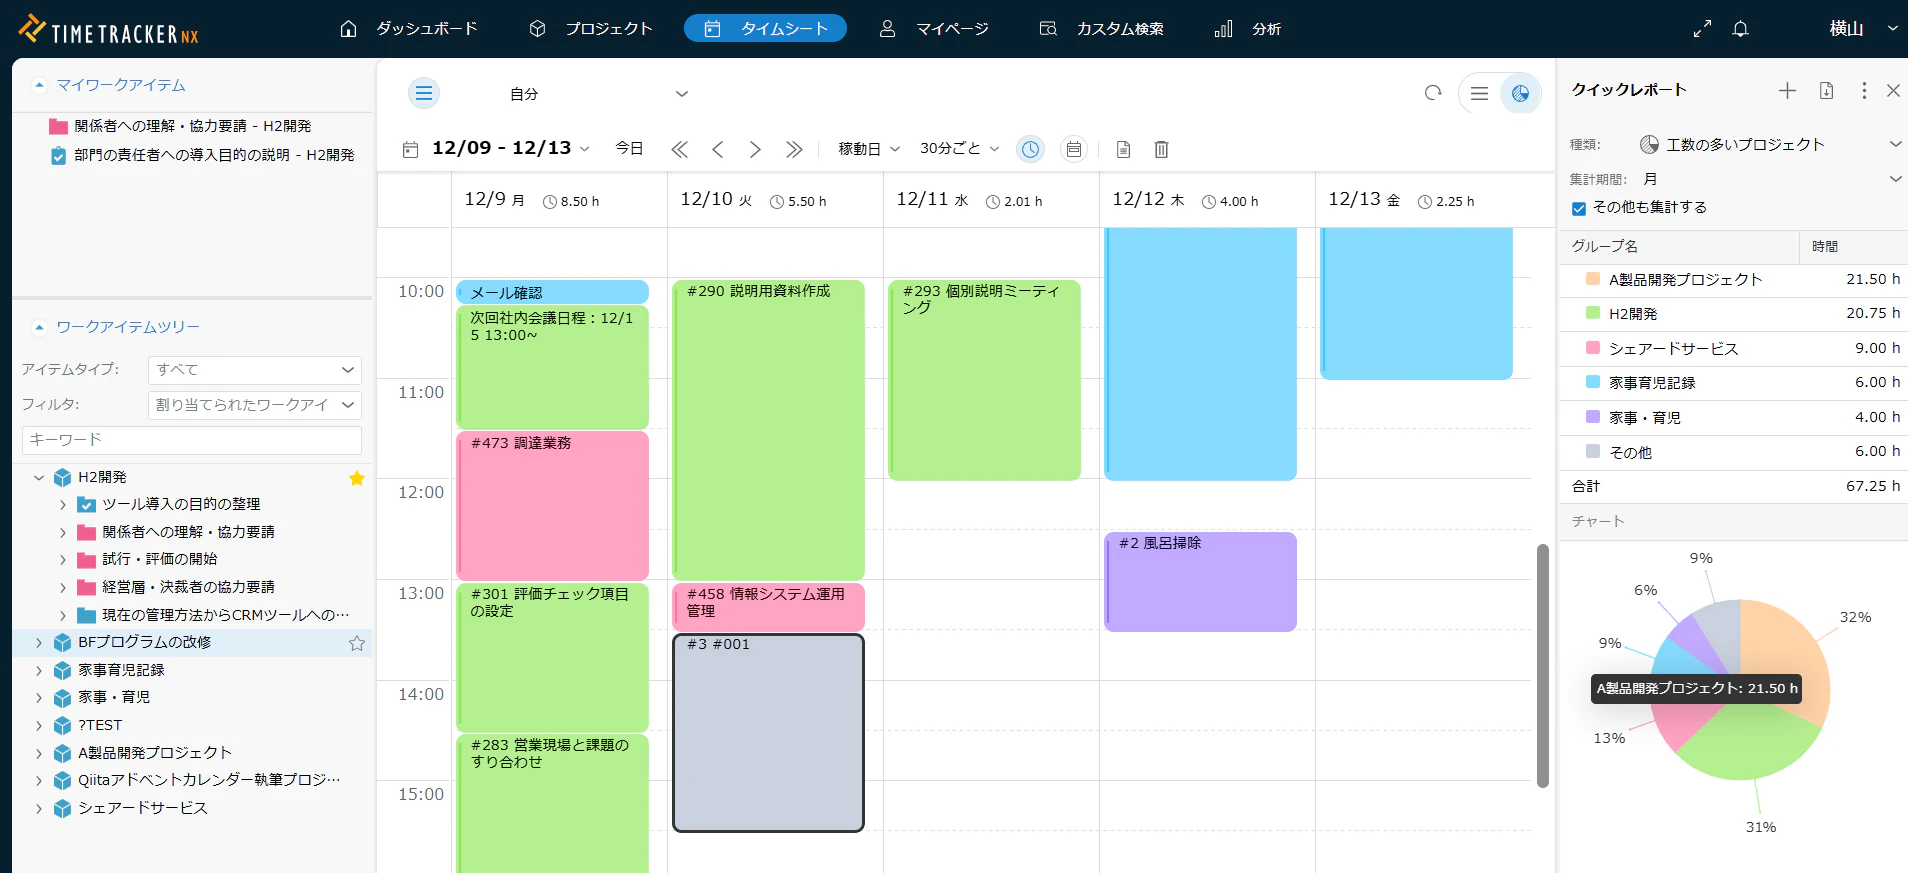Open the notifications bell
Viewport: 1908px width, 873px height.
(1740, 29)
